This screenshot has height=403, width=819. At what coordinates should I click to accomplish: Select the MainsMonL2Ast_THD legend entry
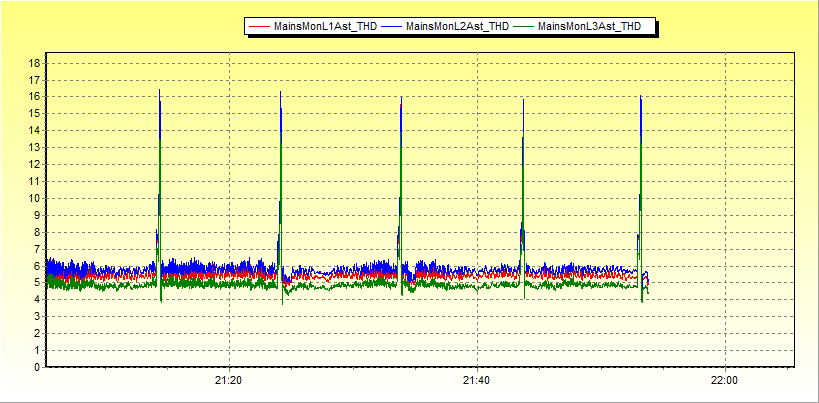click(x=457, y=27)
